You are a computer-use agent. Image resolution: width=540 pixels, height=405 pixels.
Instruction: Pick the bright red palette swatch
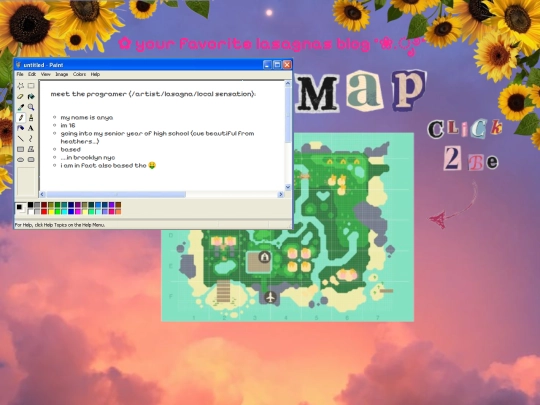[44, 211]
